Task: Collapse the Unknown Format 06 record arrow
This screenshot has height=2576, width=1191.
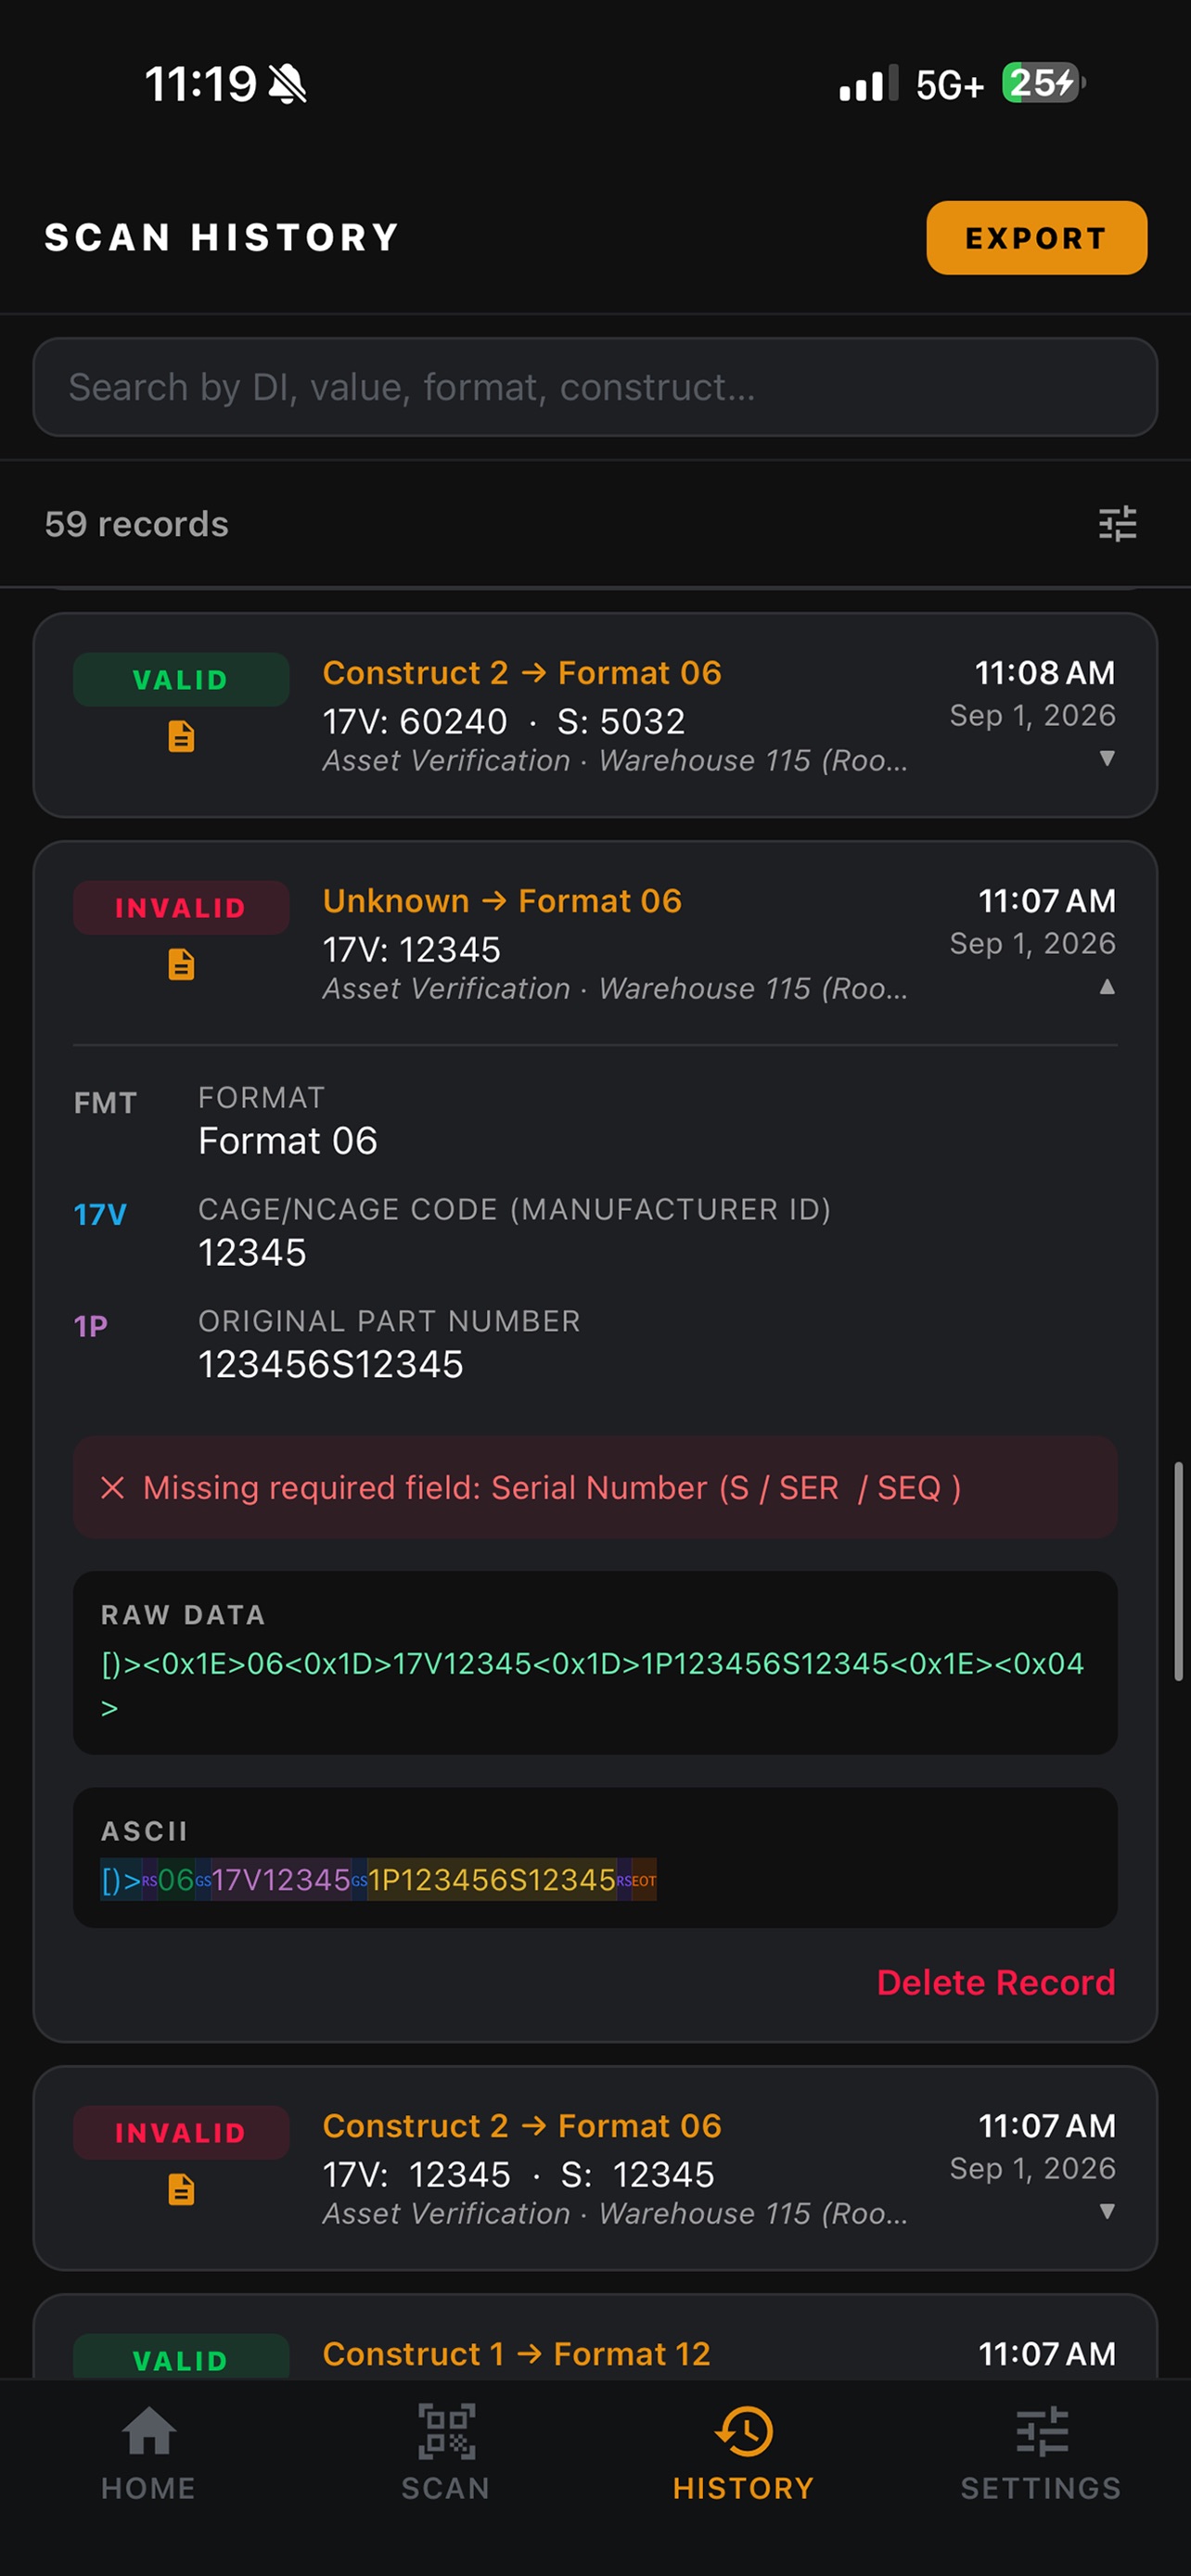Action: [1106, 986]
